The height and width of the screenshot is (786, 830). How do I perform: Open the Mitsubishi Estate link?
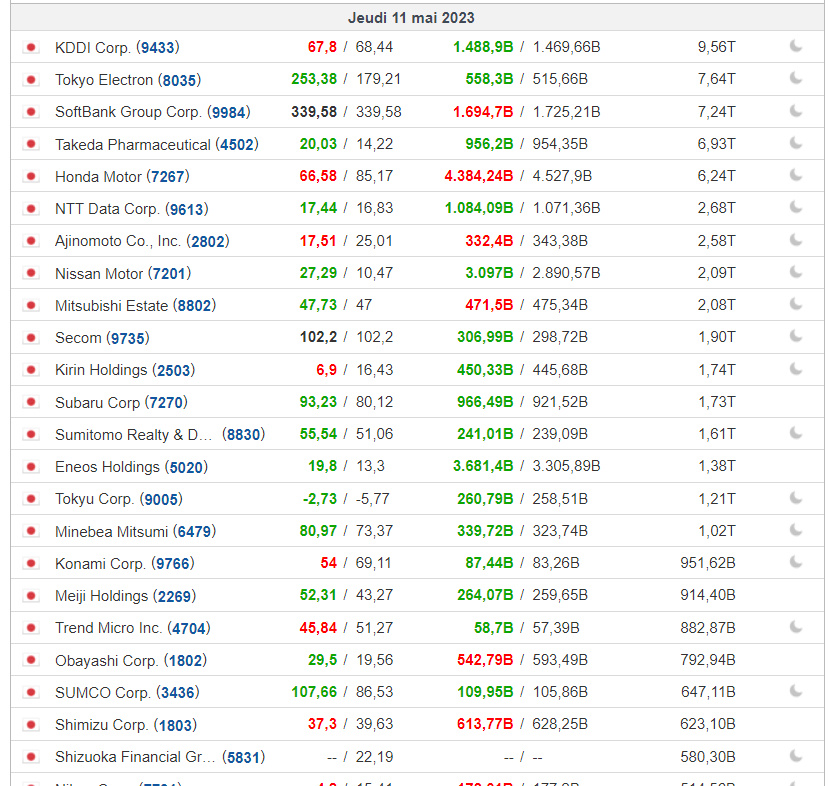pos(112,306)
